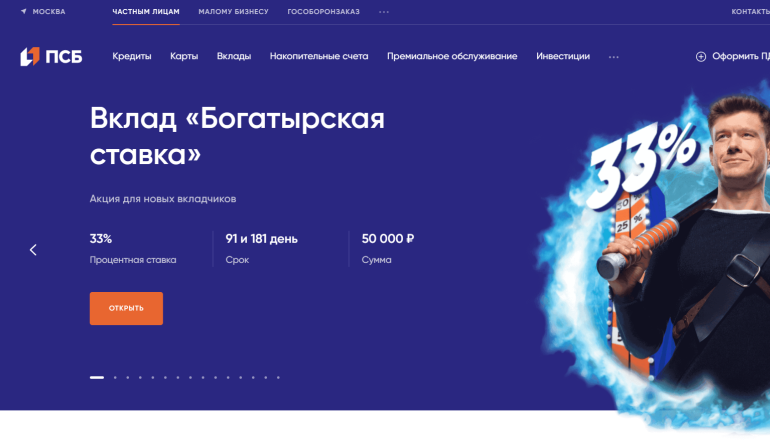Open the Вклады menu
The height and width of the screenshot is (440, 770).
pos(234,56)
